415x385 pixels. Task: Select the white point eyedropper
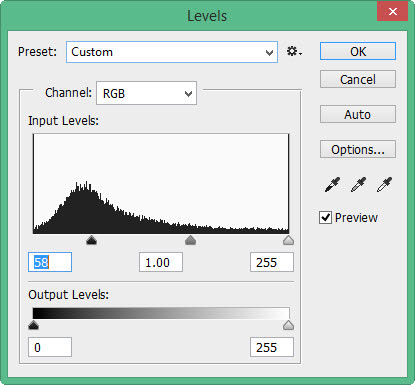tap(384, 184)
